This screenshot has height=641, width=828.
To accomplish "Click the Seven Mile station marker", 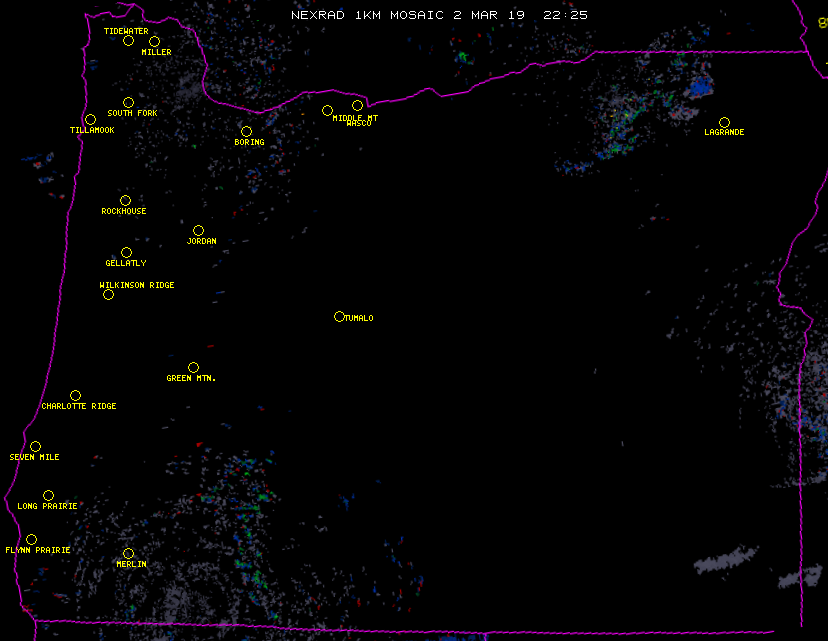I will pos(35,447).
